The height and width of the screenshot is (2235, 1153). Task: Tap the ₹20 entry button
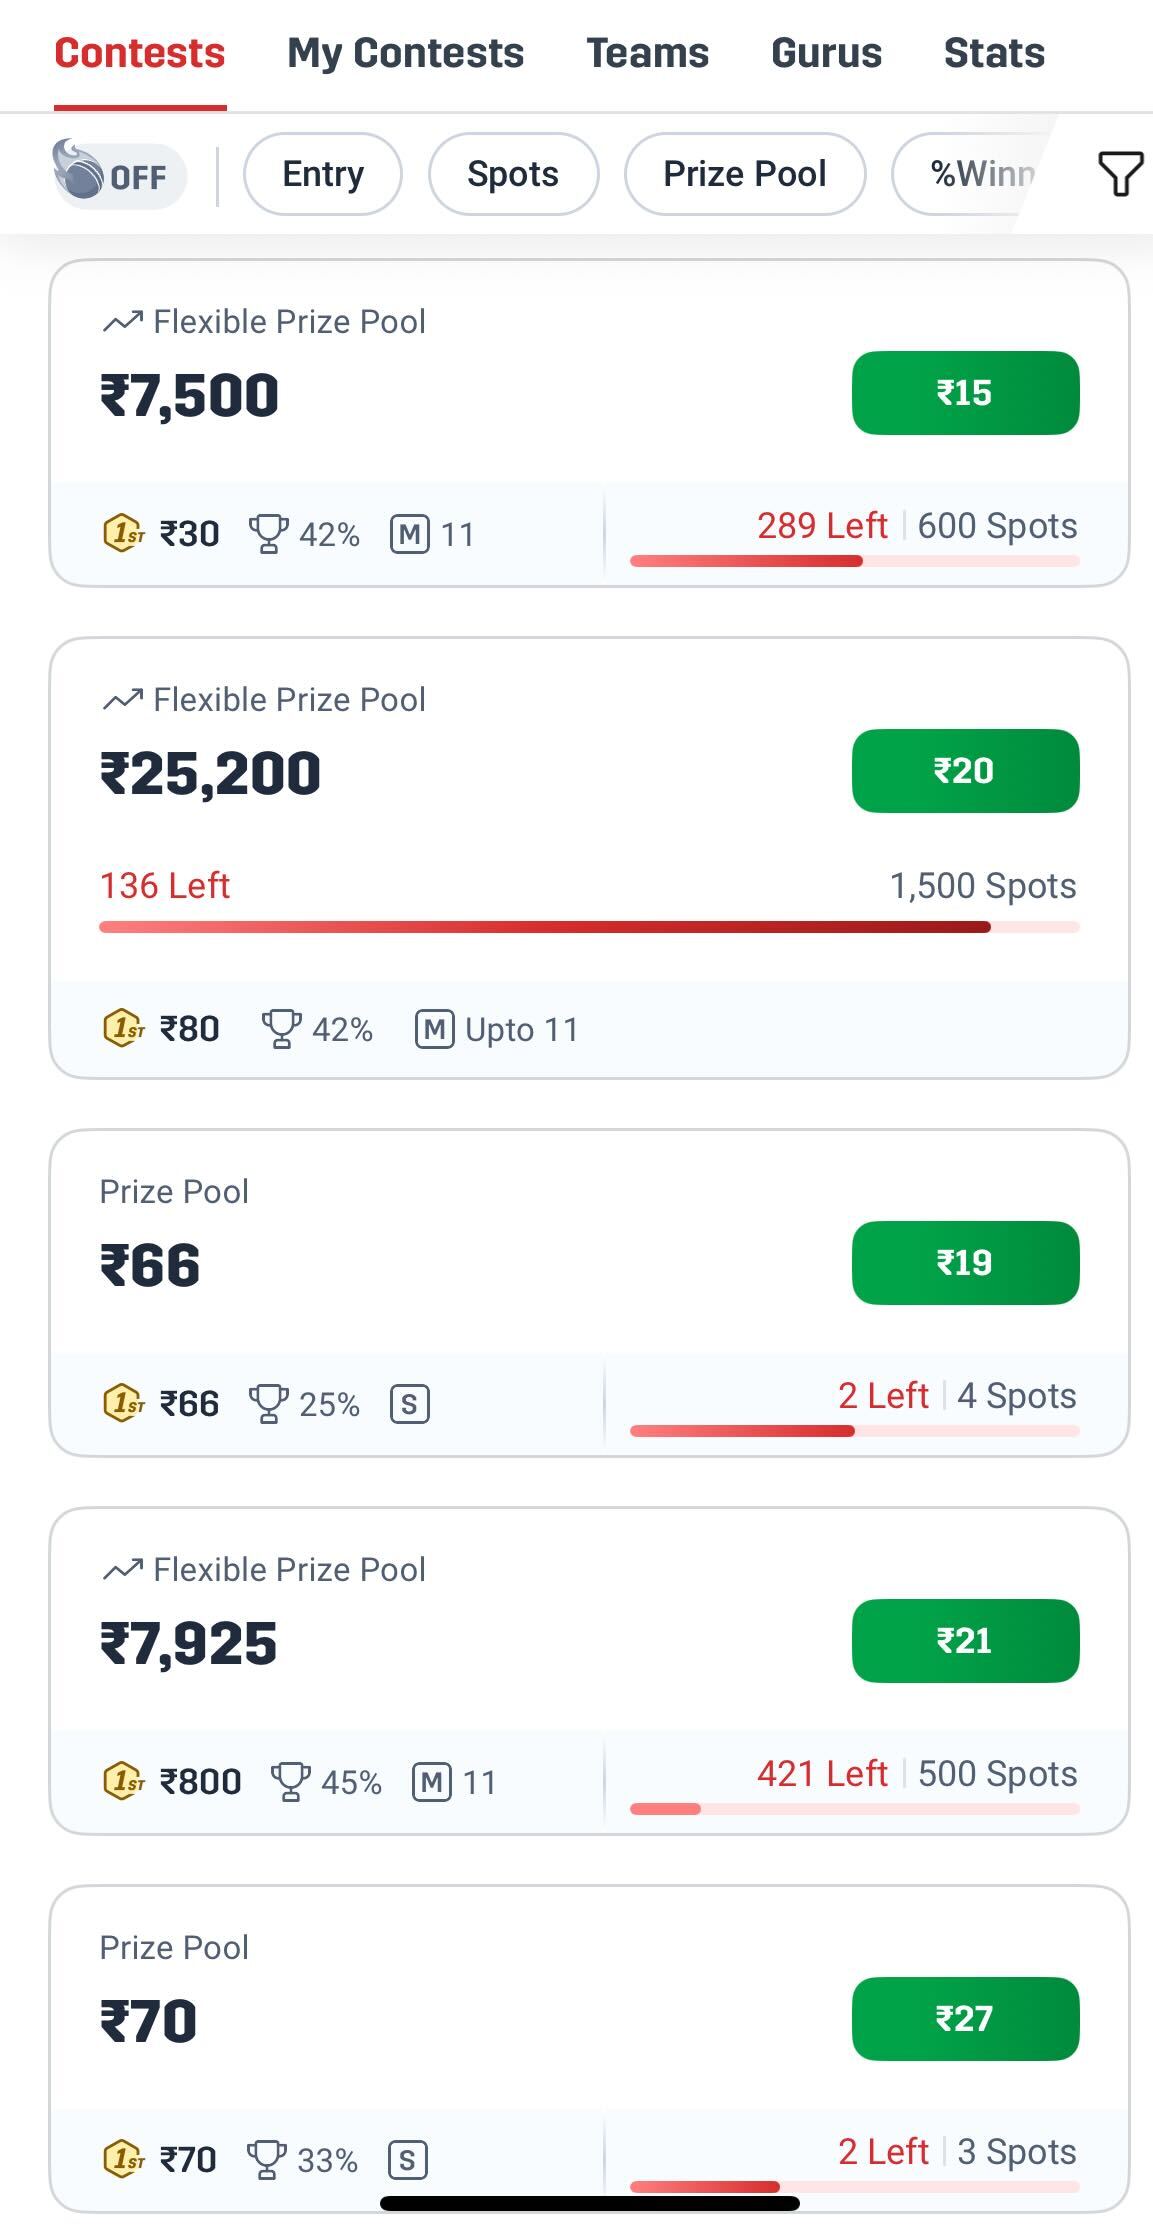coord(965,771)
